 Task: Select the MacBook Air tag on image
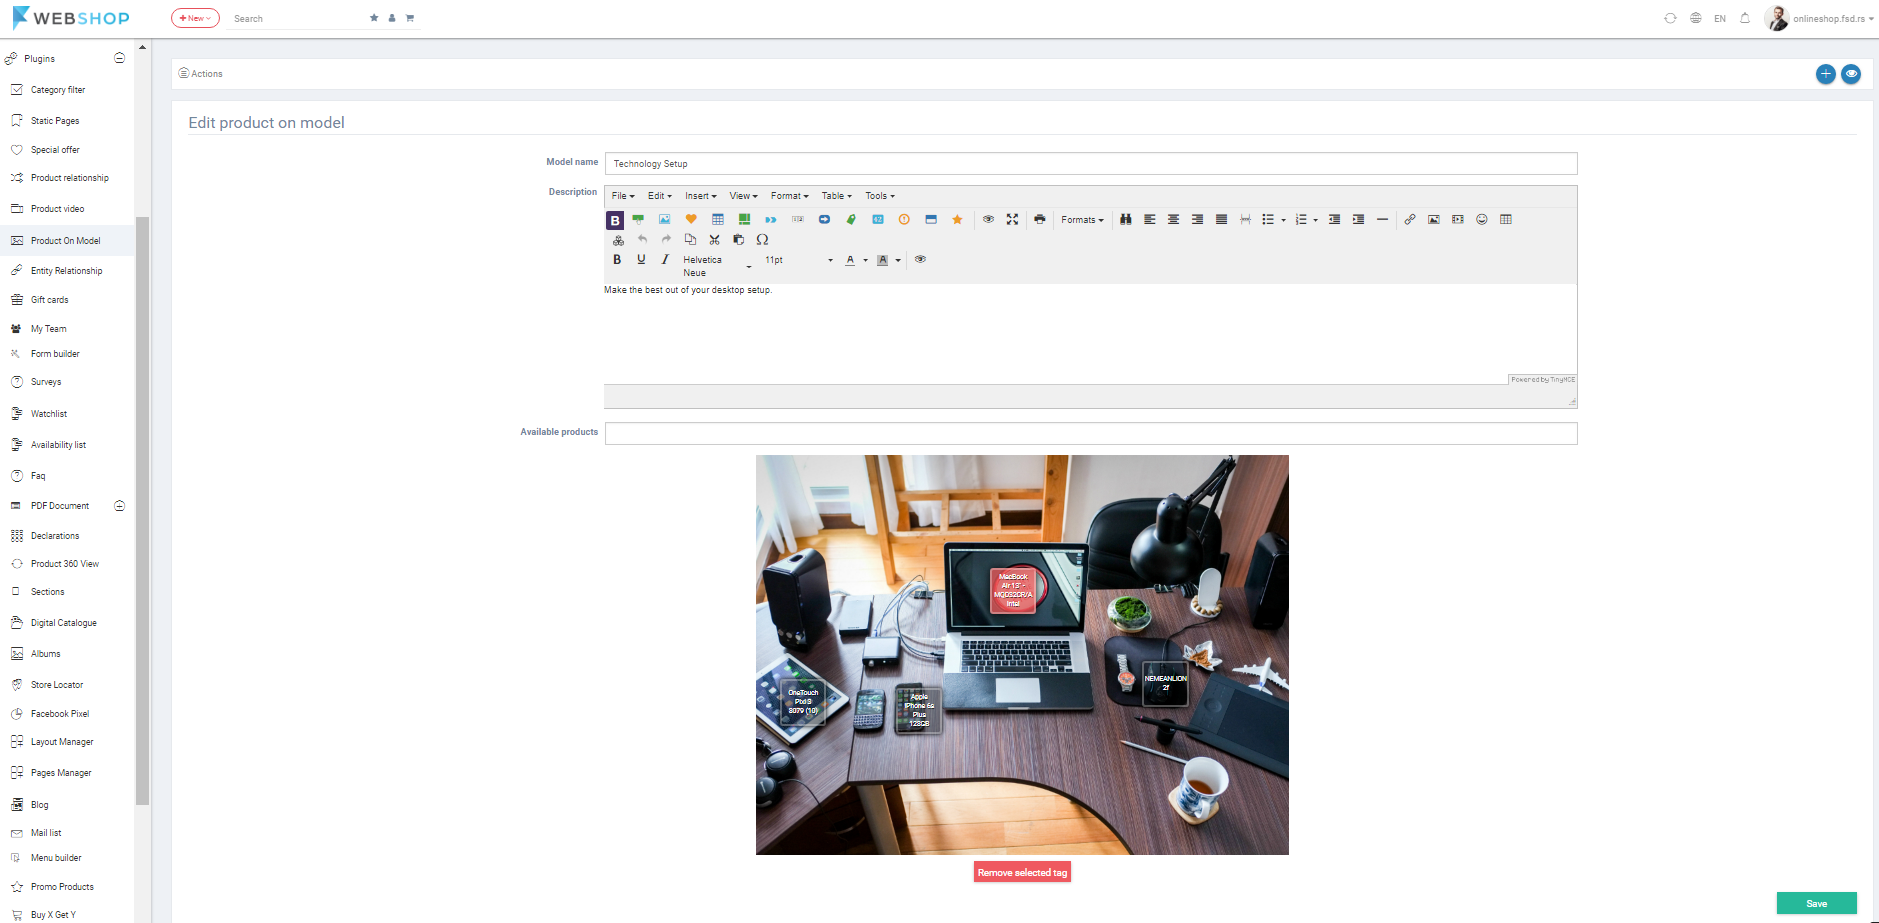pos(1013,590)
